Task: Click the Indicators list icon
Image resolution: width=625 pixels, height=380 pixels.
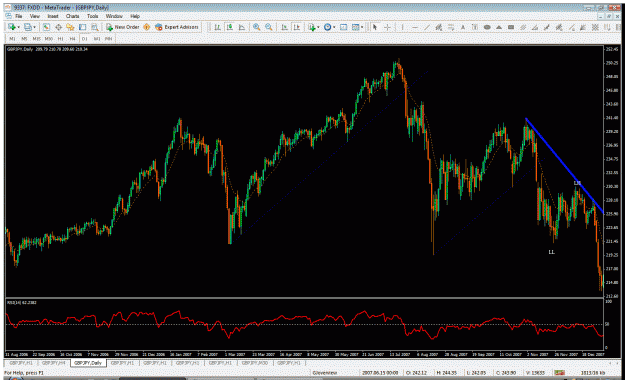Action: coord(311,27)
